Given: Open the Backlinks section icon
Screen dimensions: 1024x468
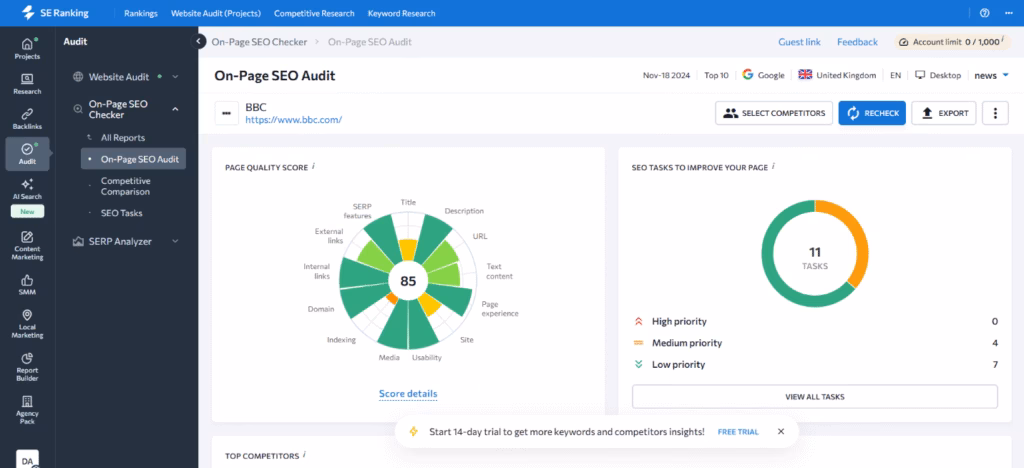Looking at the screenshot, I should point(27,119).
